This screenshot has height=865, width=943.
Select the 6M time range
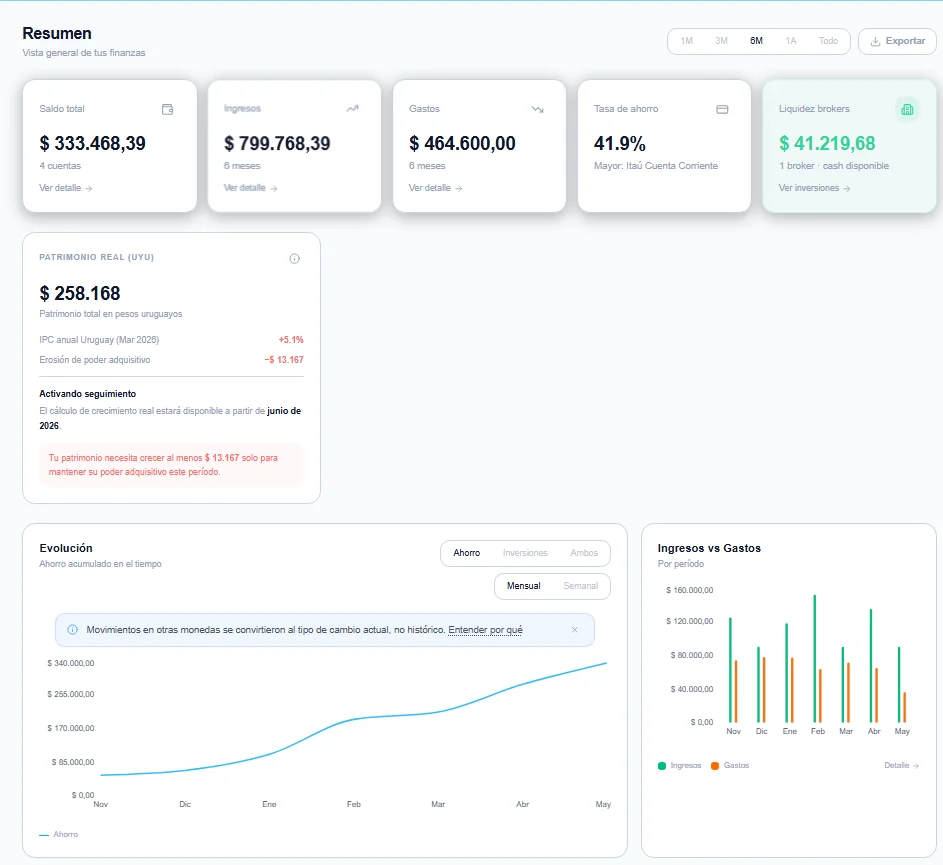757,41
